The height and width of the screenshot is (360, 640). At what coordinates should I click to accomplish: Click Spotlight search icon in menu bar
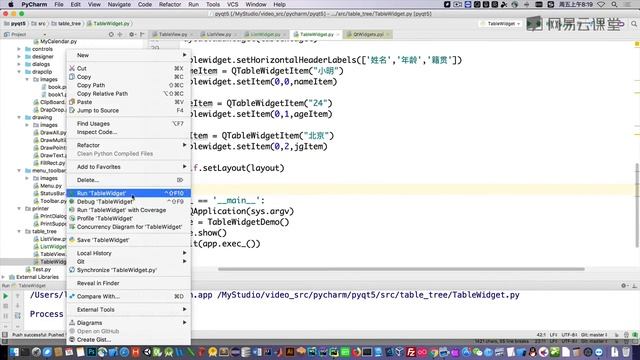coord(614,4)
